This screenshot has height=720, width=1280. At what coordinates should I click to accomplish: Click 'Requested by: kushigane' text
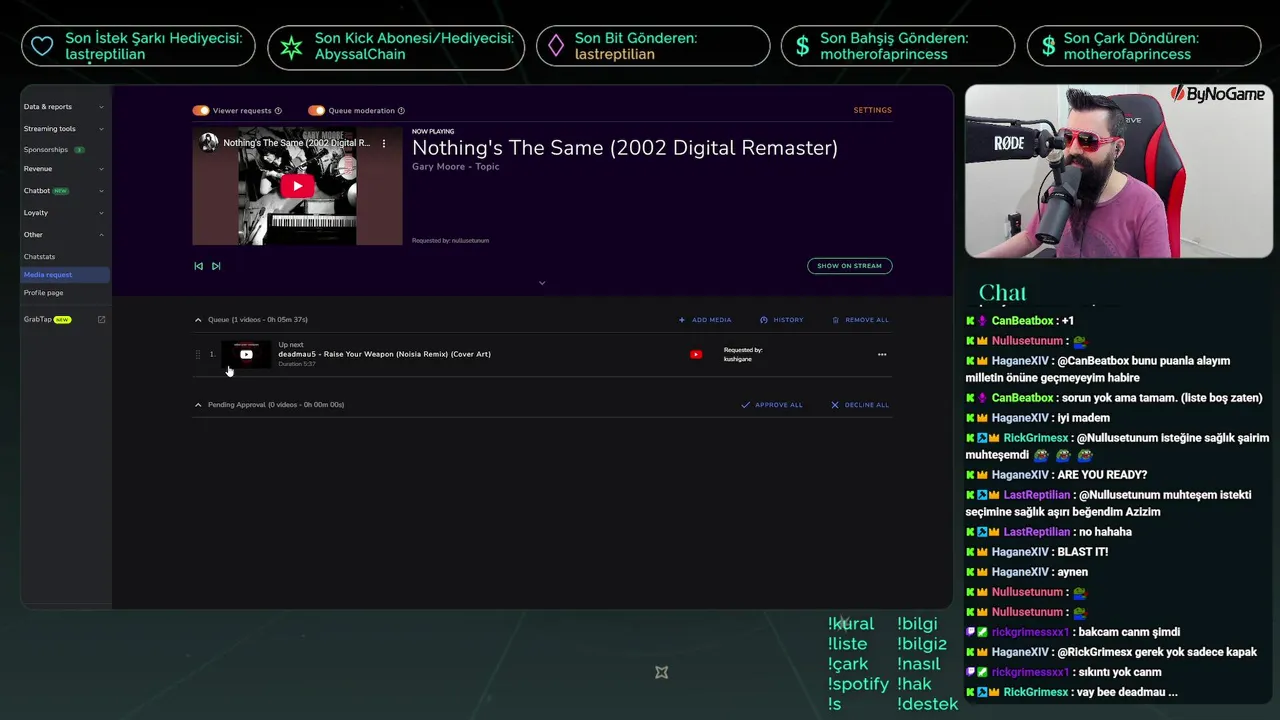(x=743, y=354)
